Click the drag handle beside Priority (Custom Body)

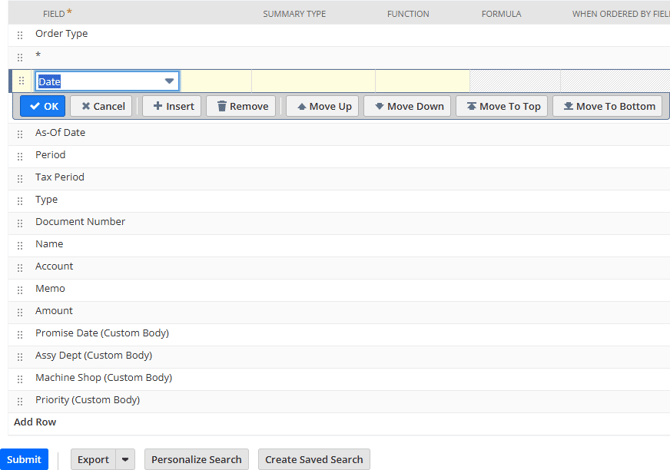coord(20,400)
